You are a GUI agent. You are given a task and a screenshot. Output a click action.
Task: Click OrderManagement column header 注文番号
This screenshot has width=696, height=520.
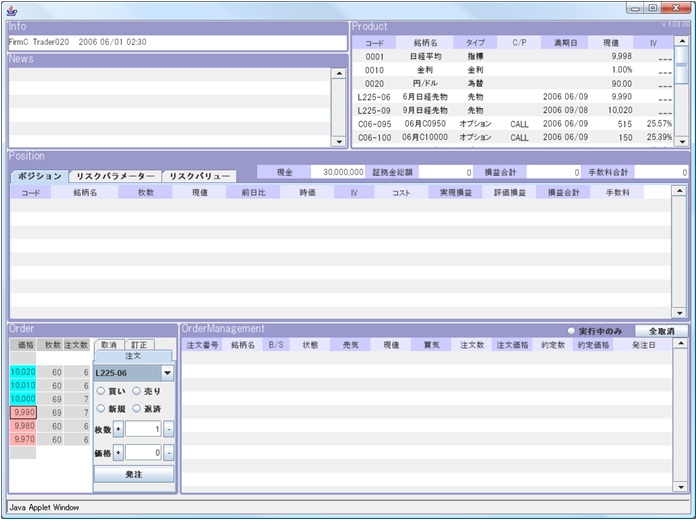202,345
